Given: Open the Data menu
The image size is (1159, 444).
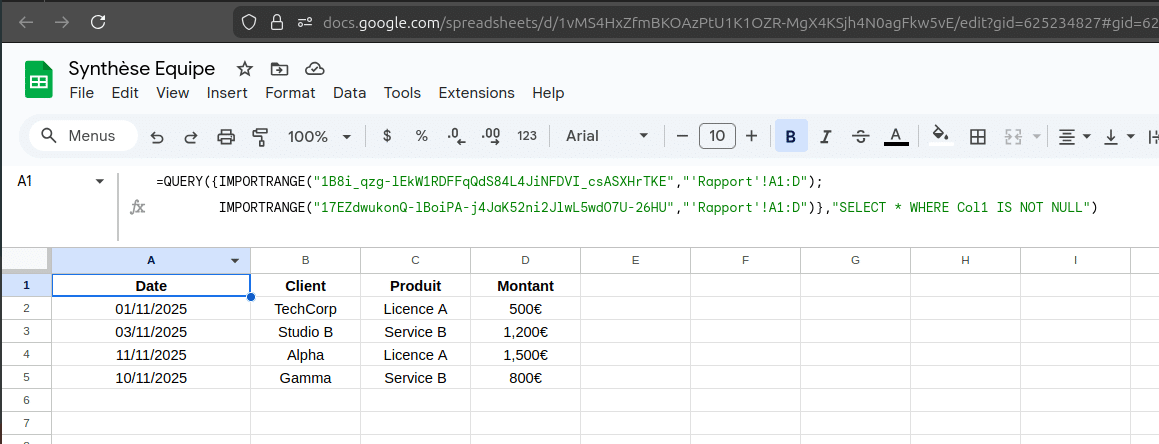Looking at the screenshot, I should pos(350,93).
